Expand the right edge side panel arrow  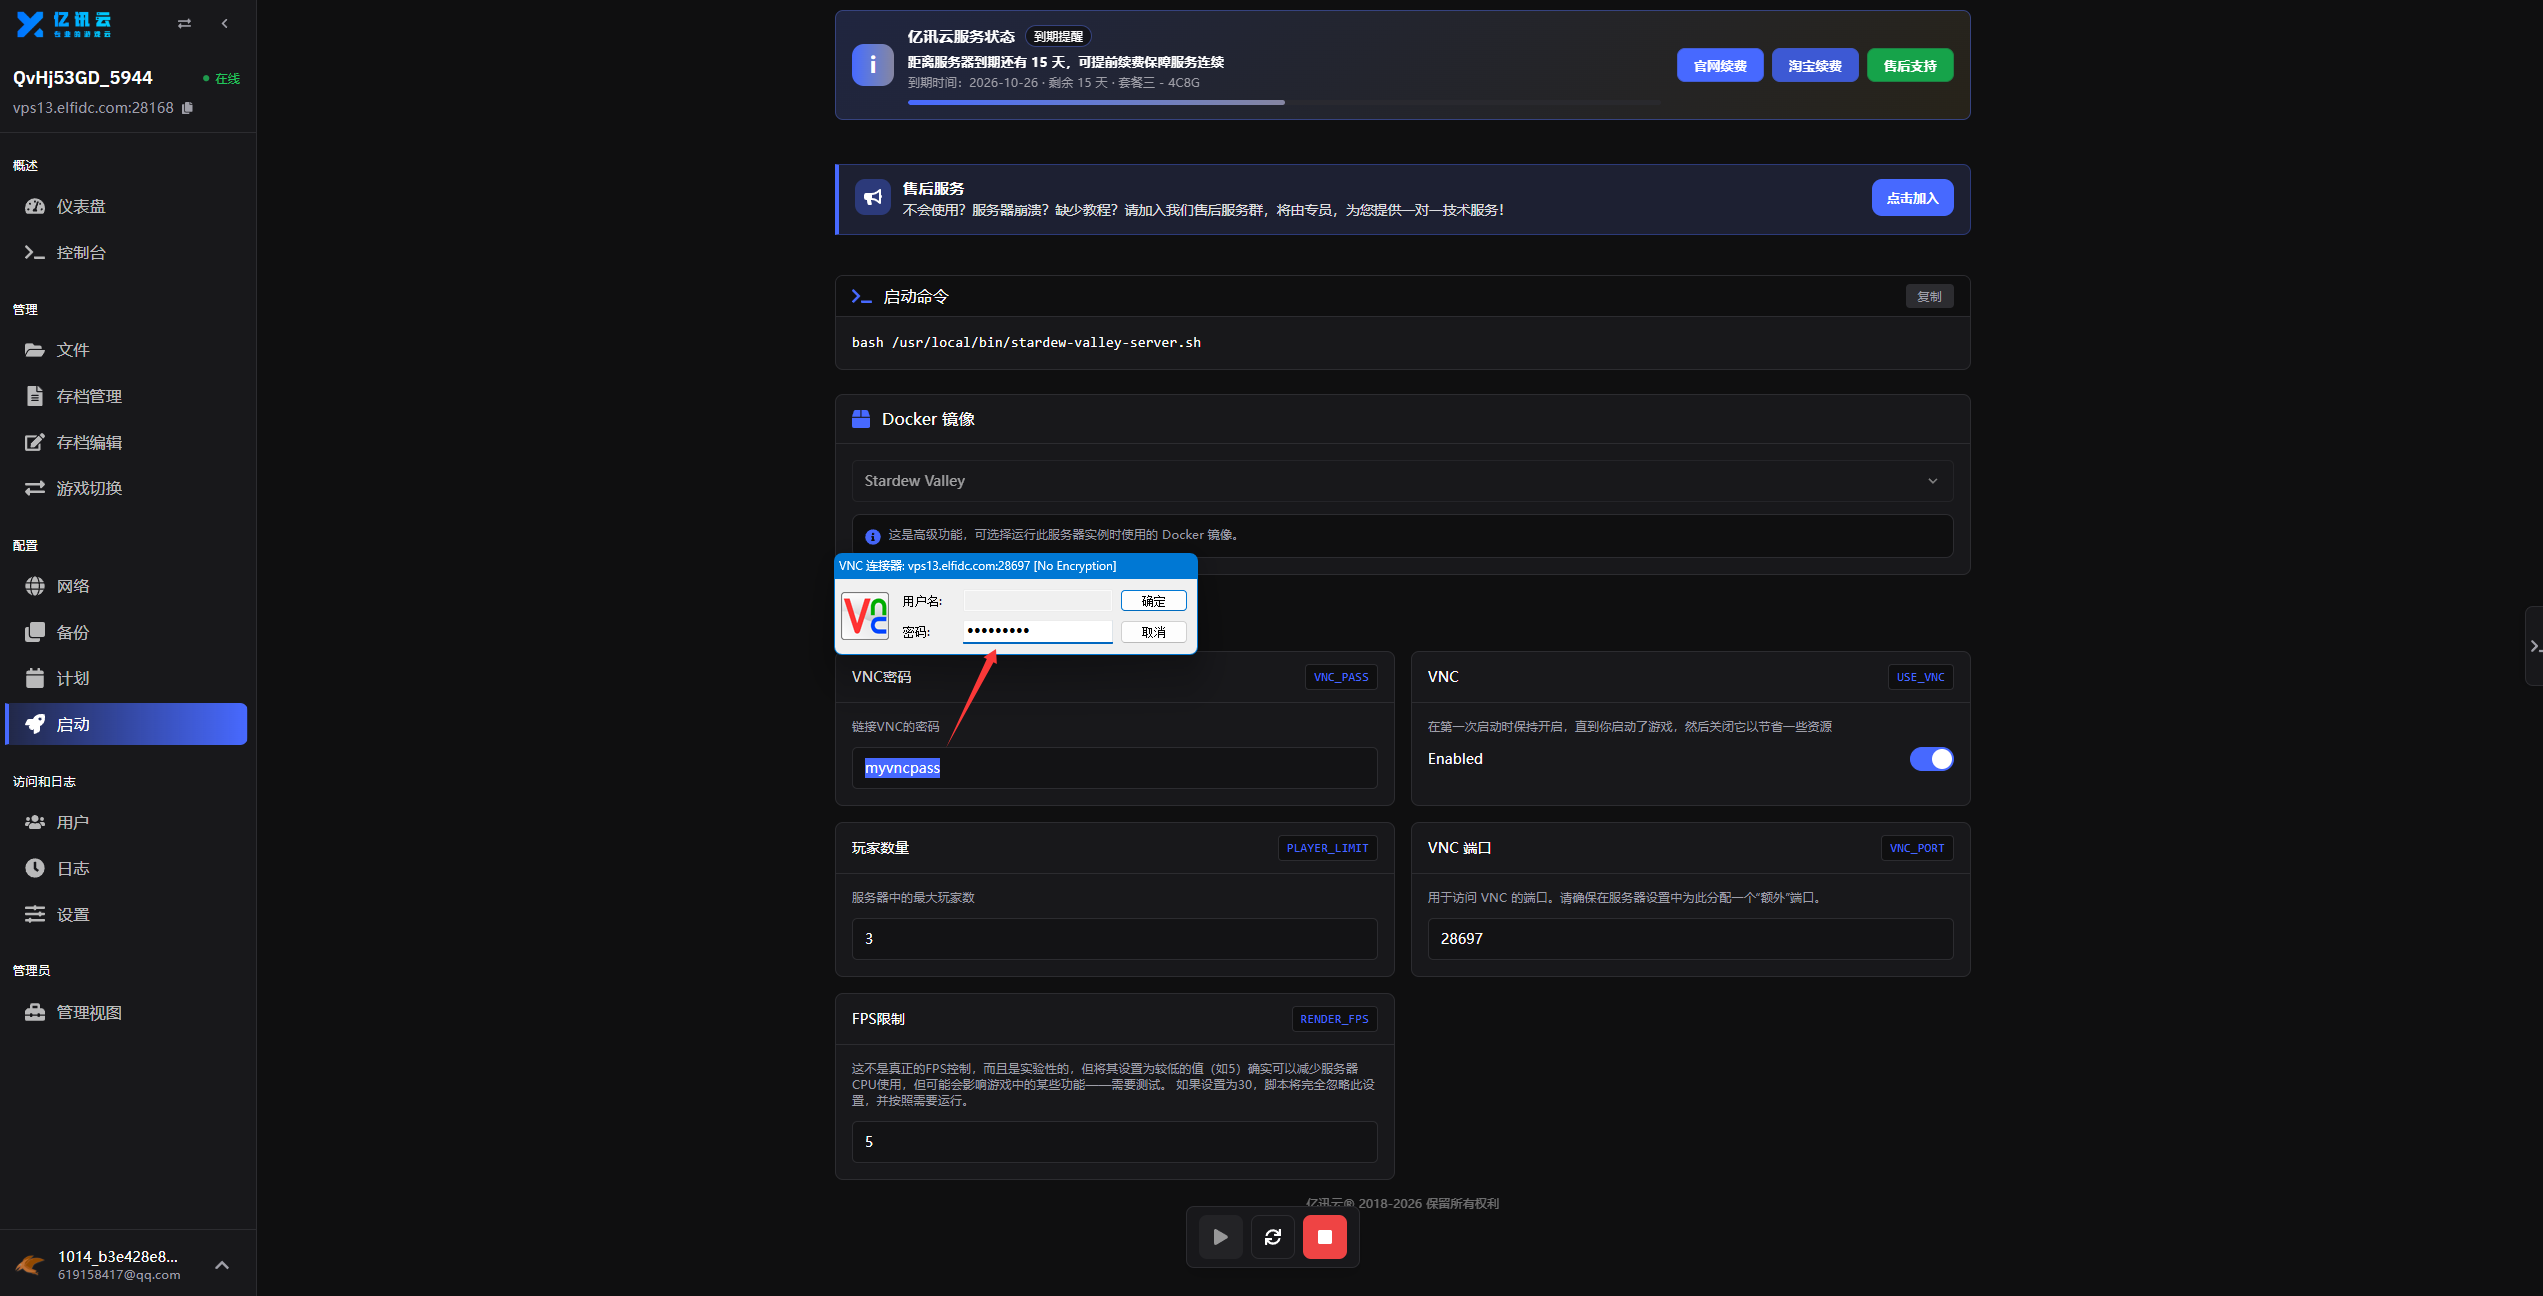coord(2534,646)
